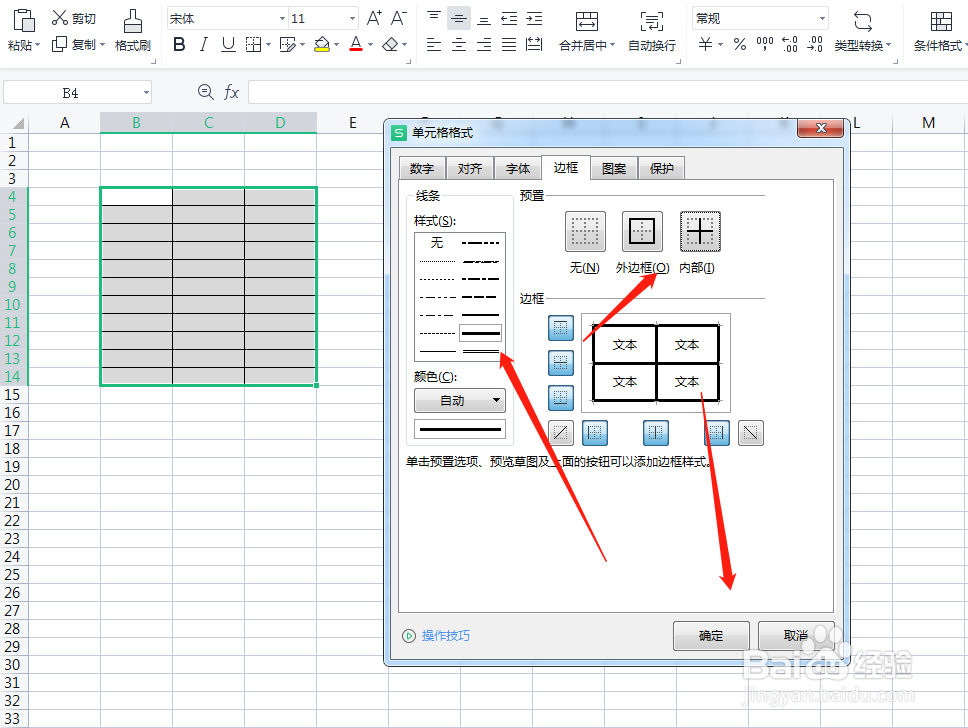This screenshot has height=728, width=968.
Task: Toggle the diagonal up border button
Action: click(x=561, y=433)
